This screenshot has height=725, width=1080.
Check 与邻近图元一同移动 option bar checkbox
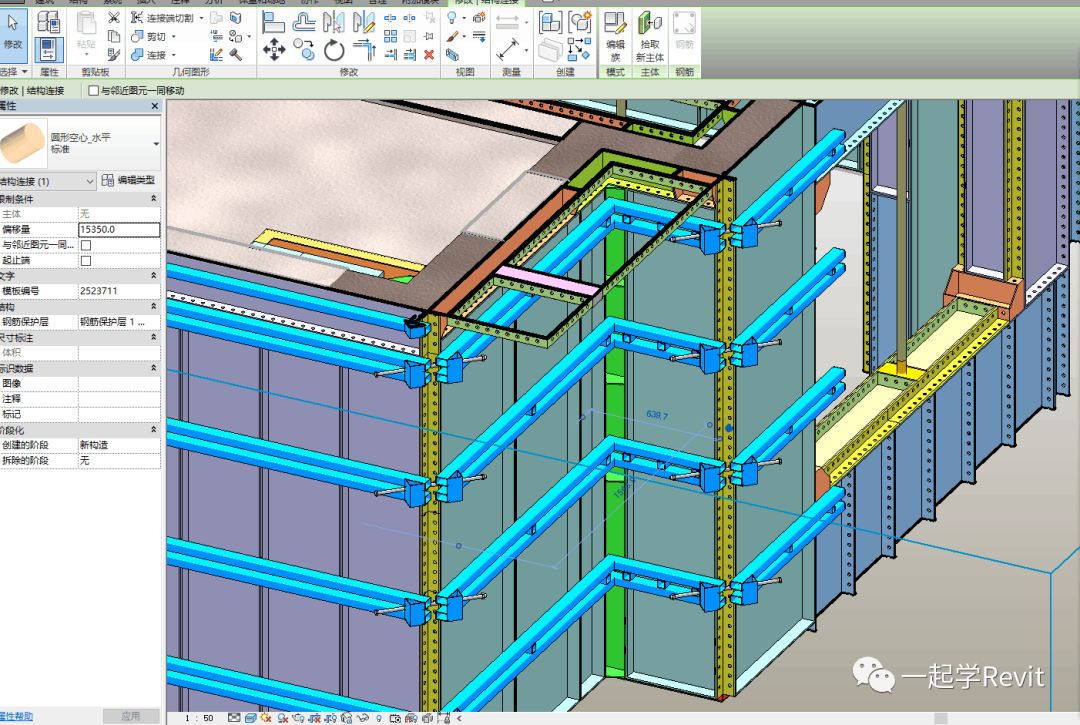94,90
